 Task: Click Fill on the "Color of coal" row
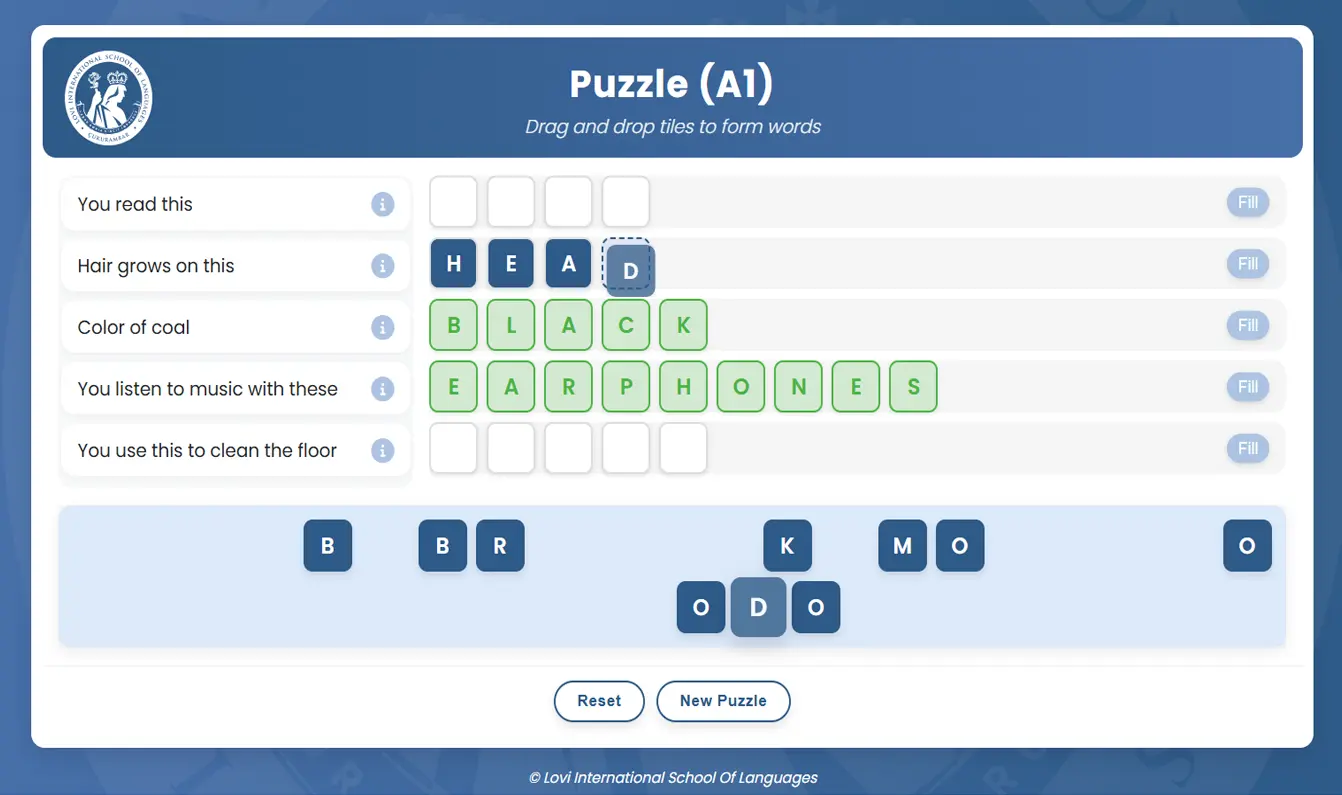tap(1247, 325)
